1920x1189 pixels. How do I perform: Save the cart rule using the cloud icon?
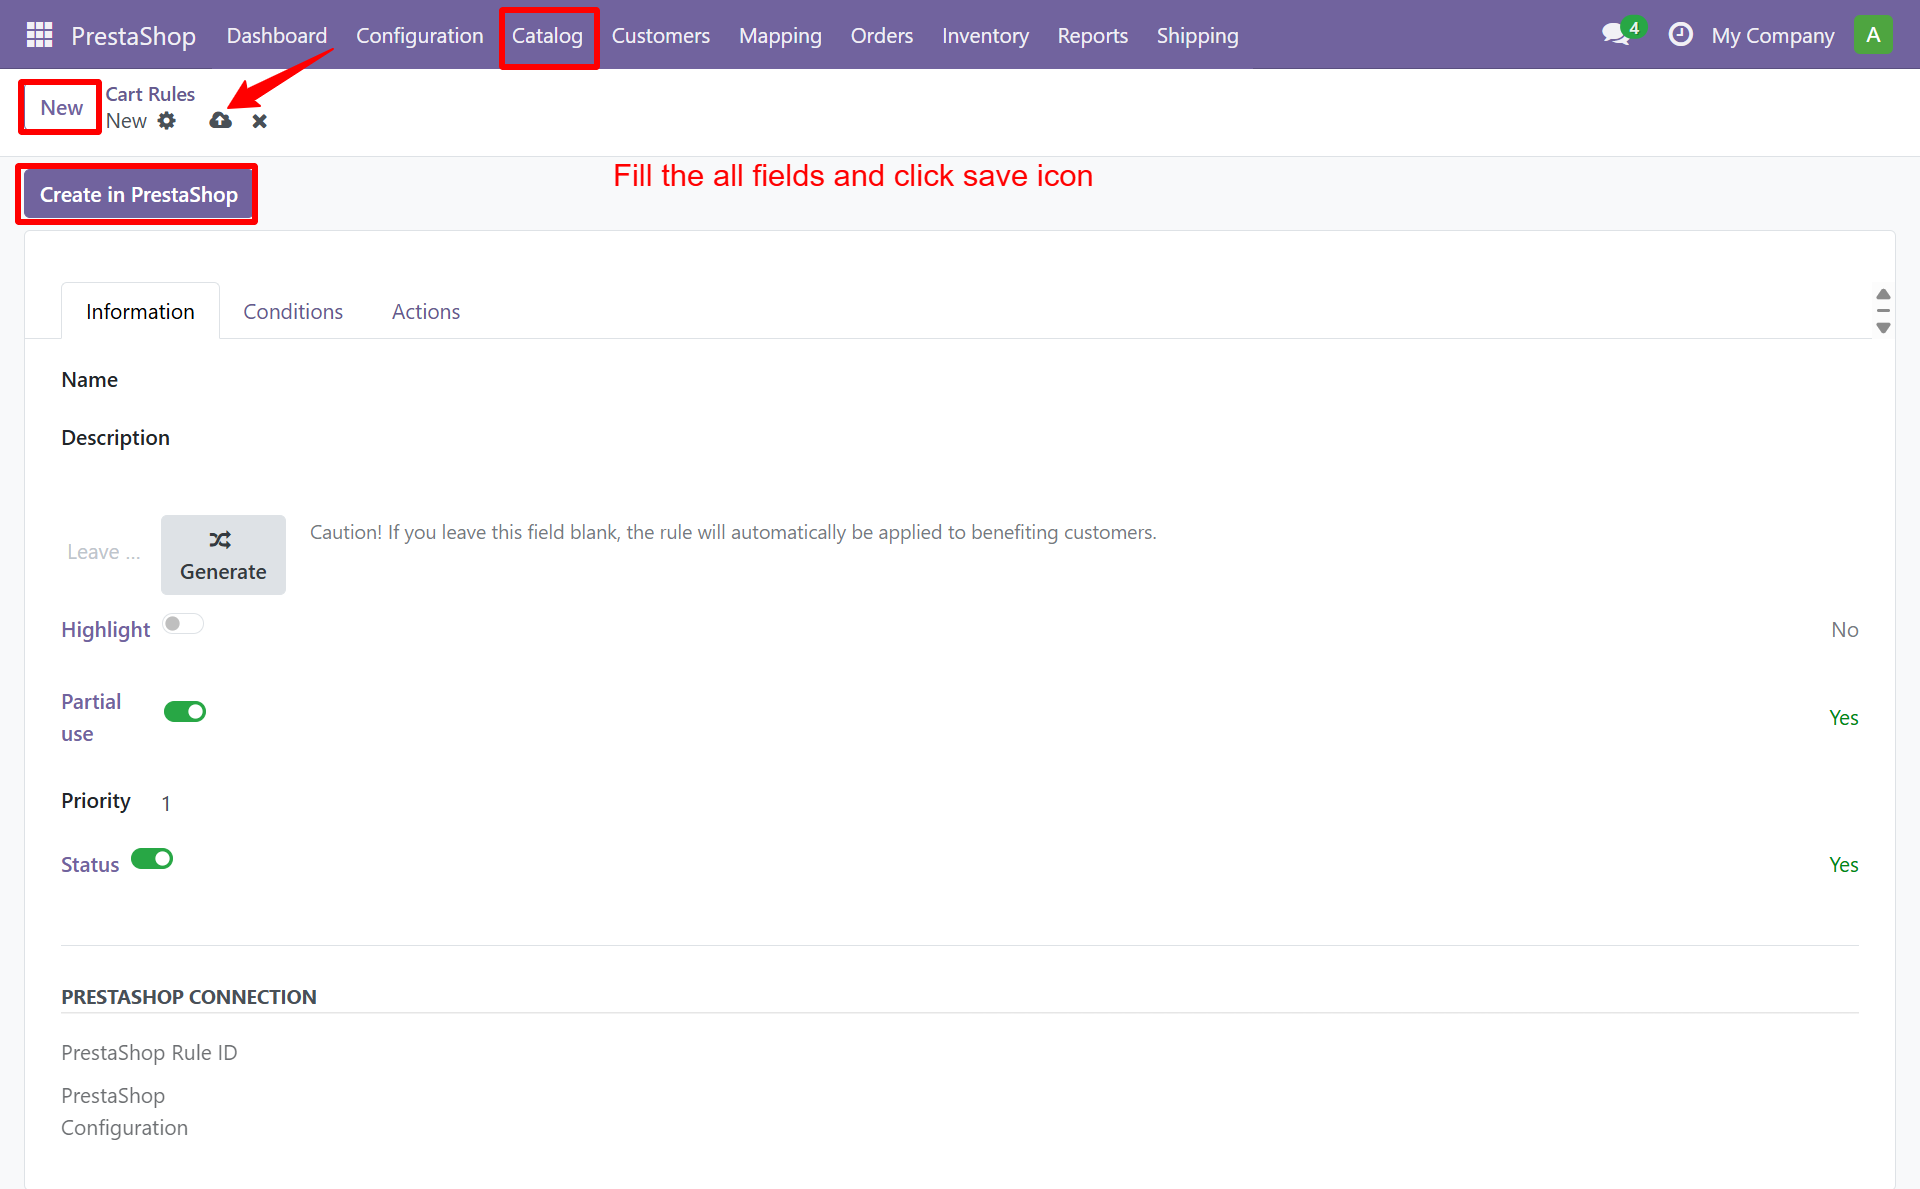(x=220, y=120)
